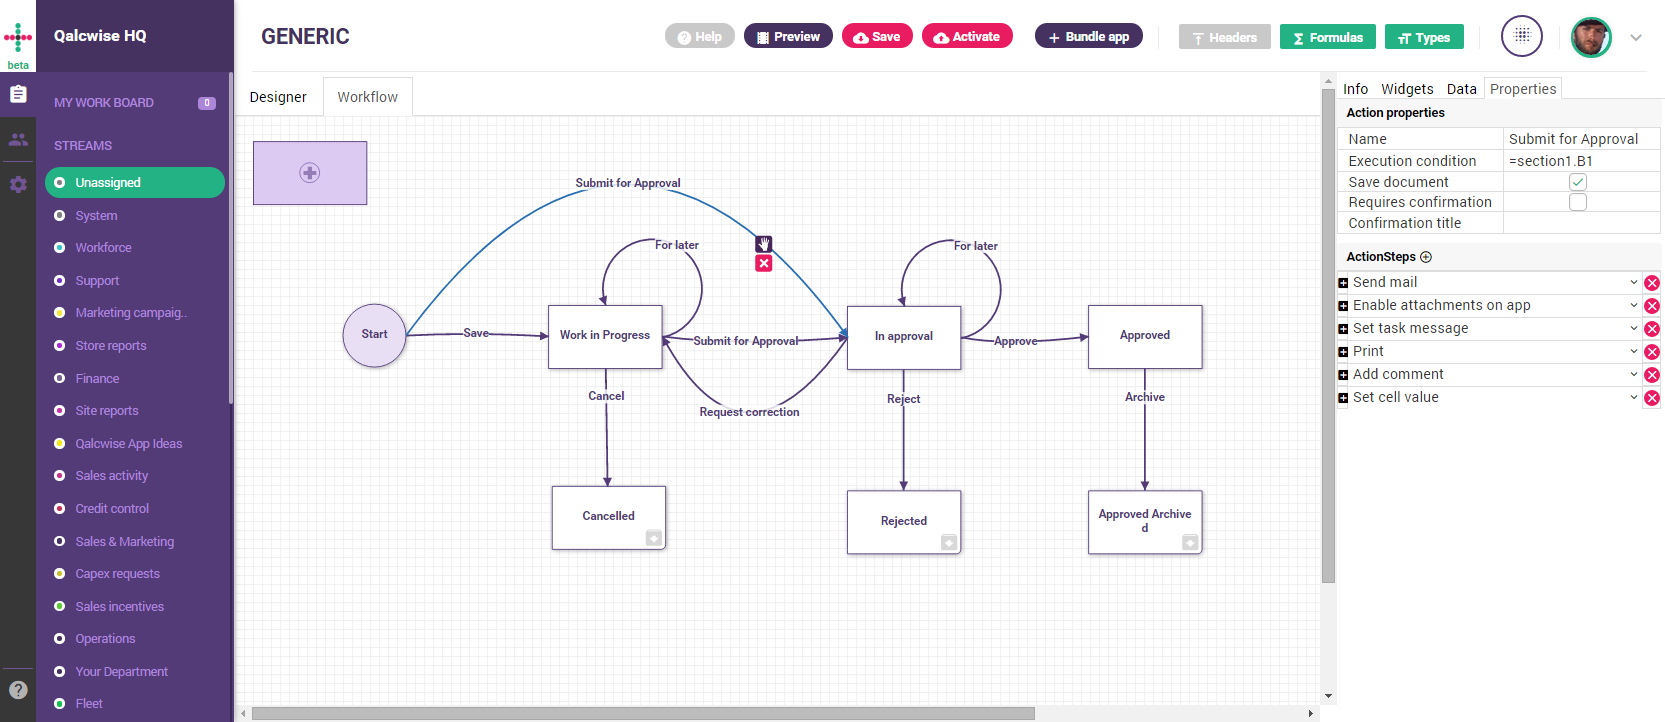Edit the Name property value field
This screenshot has height=722, width=1665.
click(x=1581, y=139)
